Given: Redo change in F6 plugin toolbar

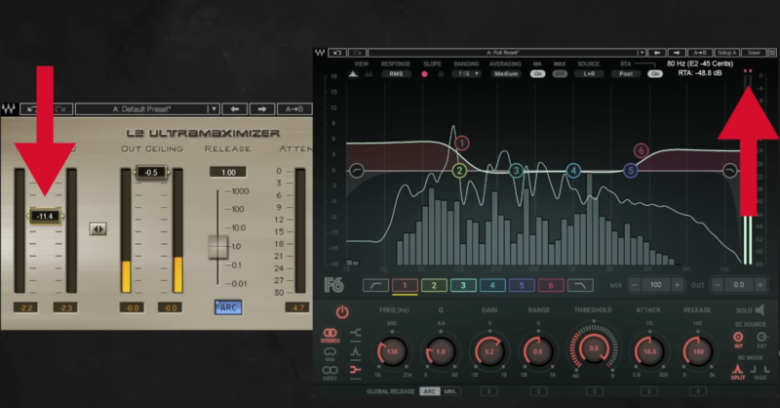Looking at the screenshot, I should pyautogui.click(x=358, y=52).
